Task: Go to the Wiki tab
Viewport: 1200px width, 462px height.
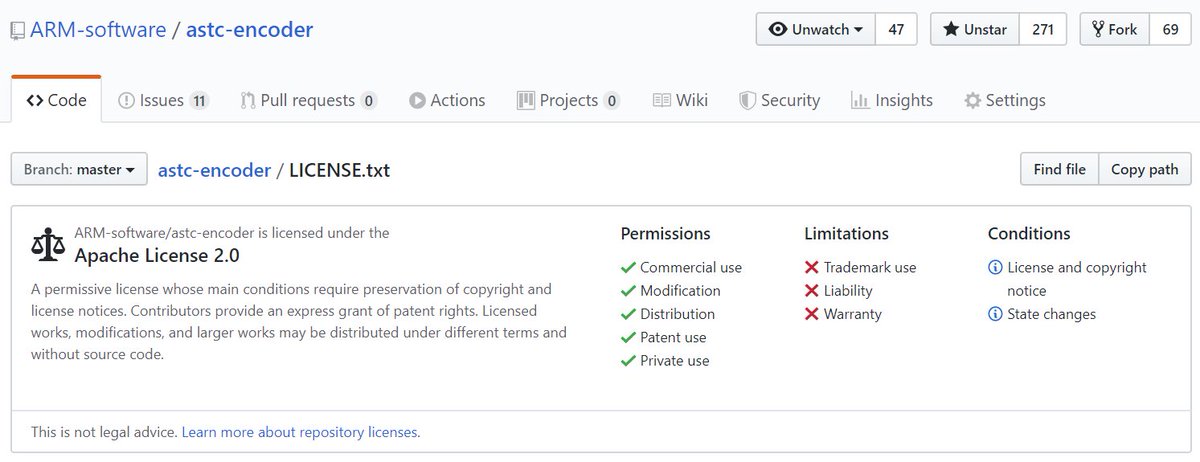Action: tap(680, 101)
